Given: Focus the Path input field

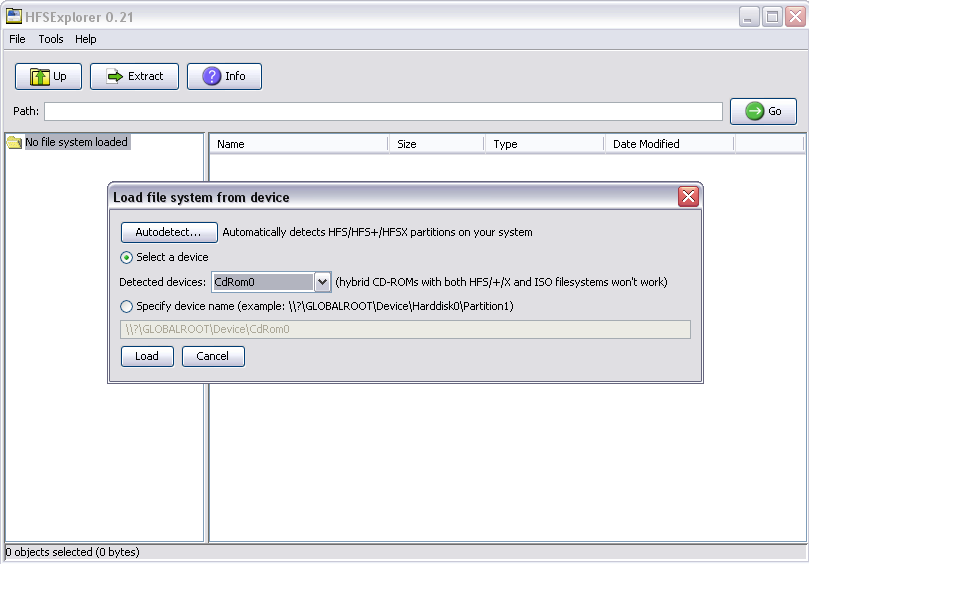Looking at the screenshot, I should click(383, 111).
